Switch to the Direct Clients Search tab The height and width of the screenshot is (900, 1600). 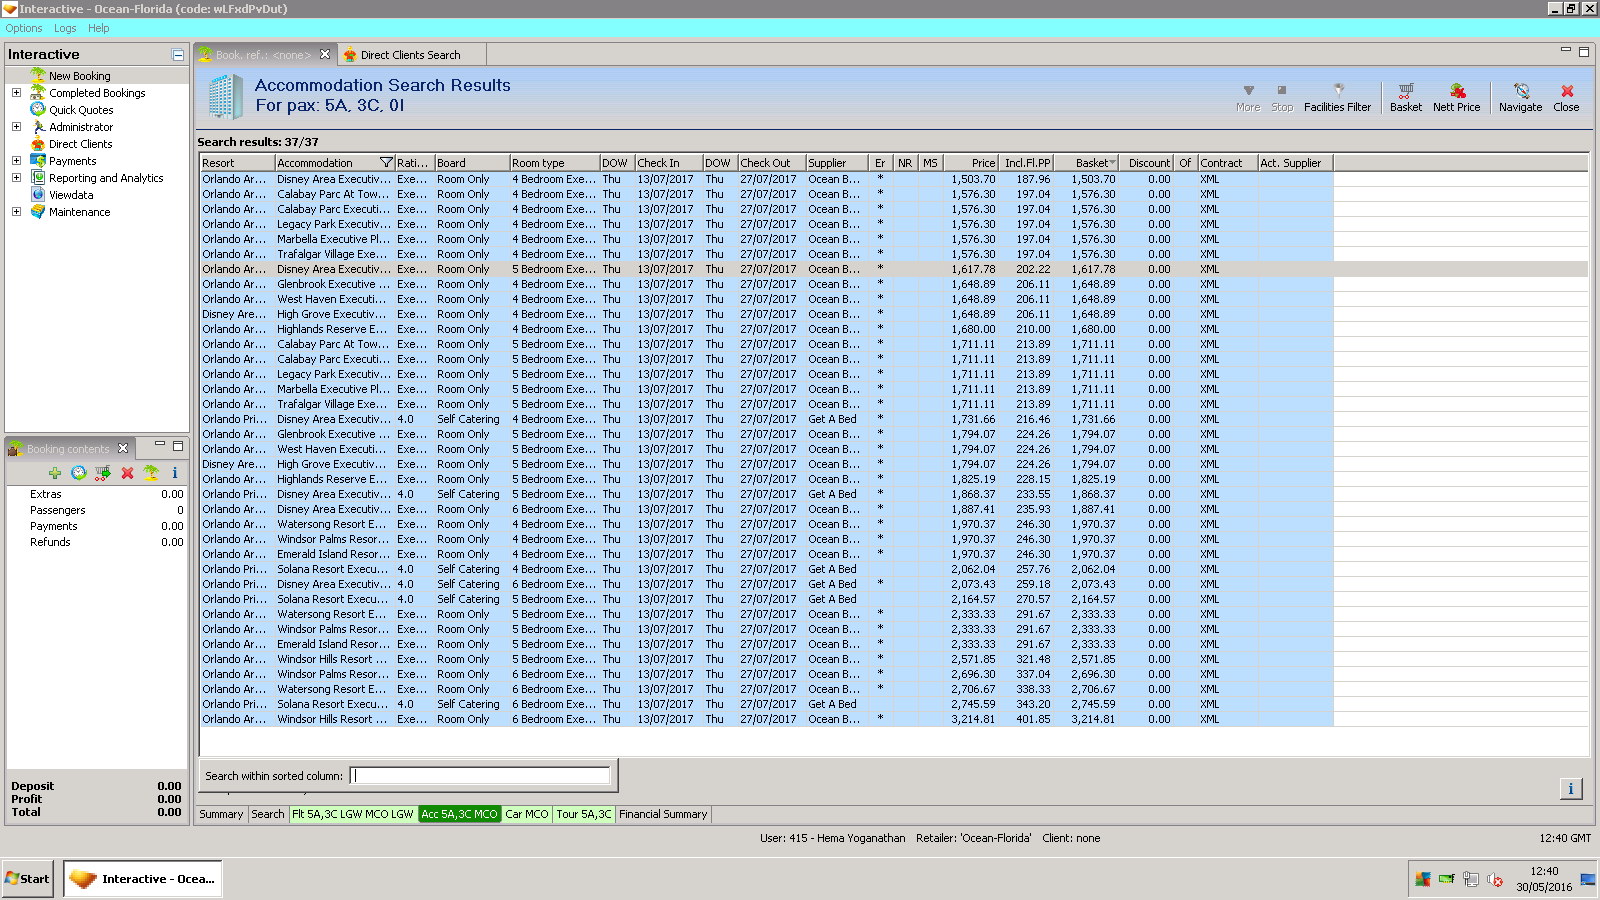(410, 55)
